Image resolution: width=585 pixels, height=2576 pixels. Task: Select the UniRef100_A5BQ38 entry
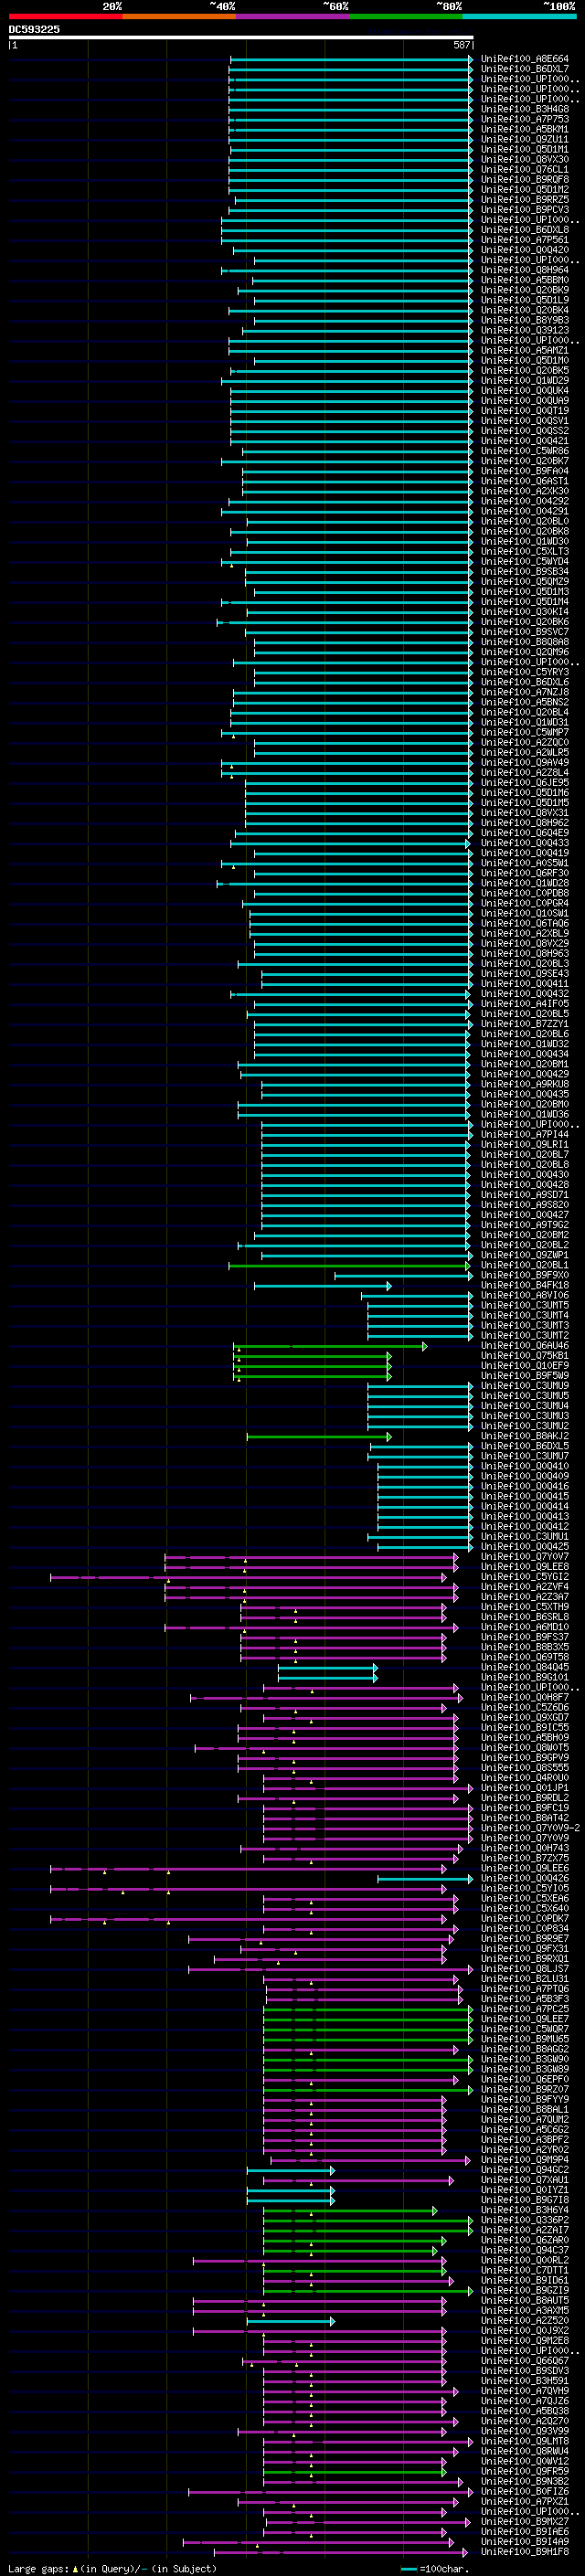tap(524, 2411)
